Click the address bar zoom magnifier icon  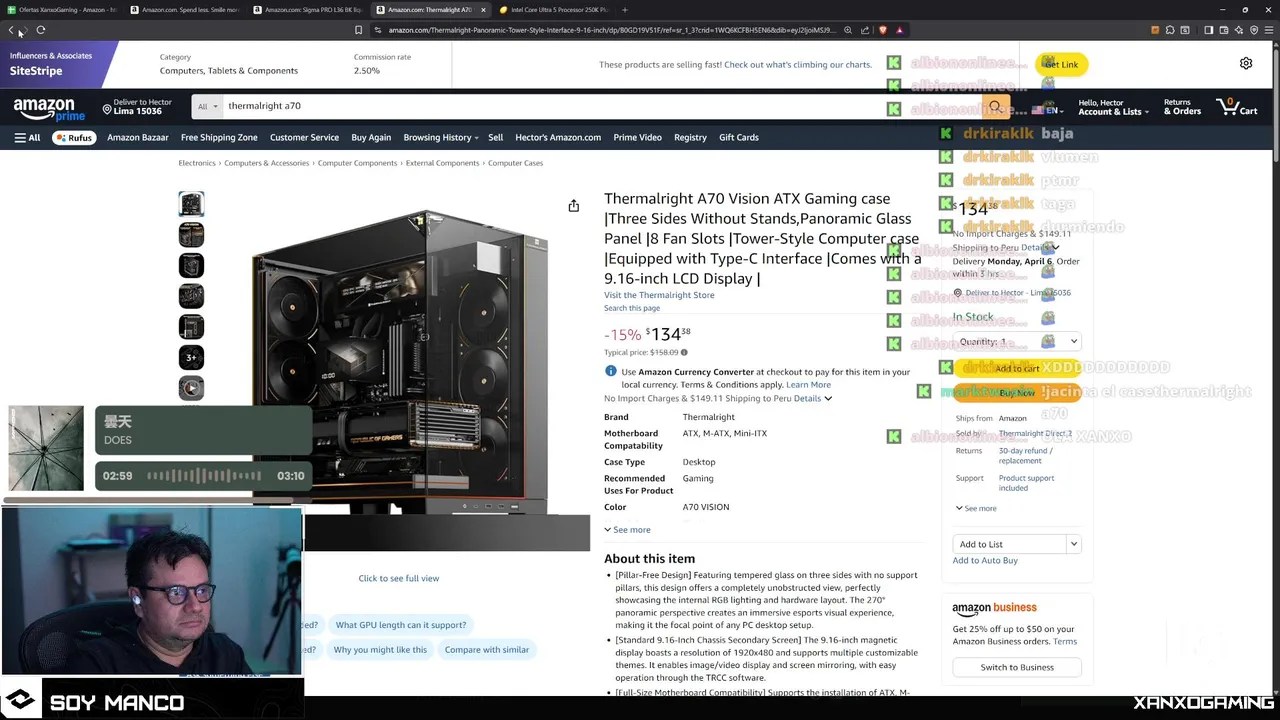coord(848,30)
